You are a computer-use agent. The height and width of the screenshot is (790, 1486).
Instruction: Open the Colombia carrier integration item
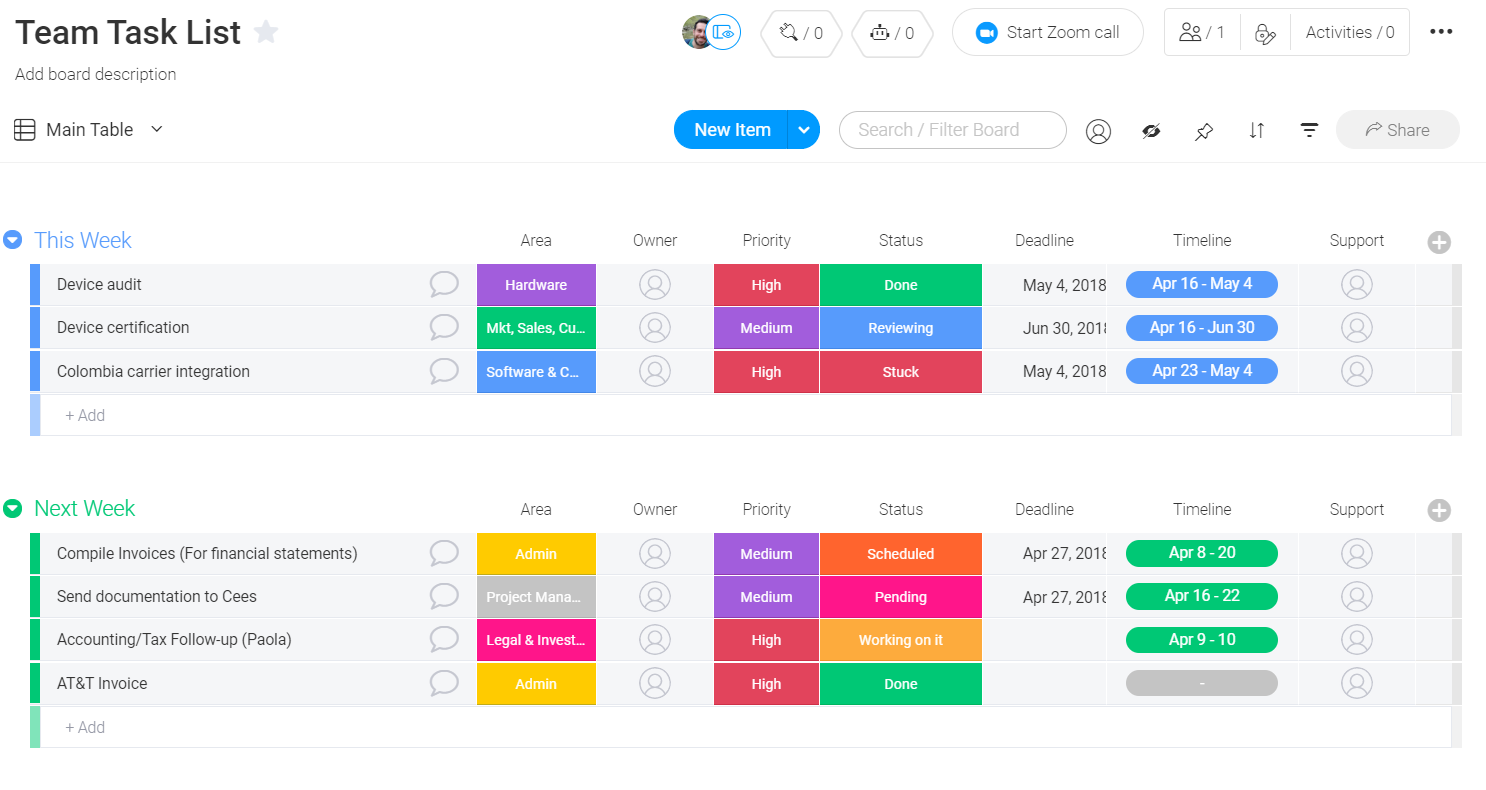tap(153, 372)
